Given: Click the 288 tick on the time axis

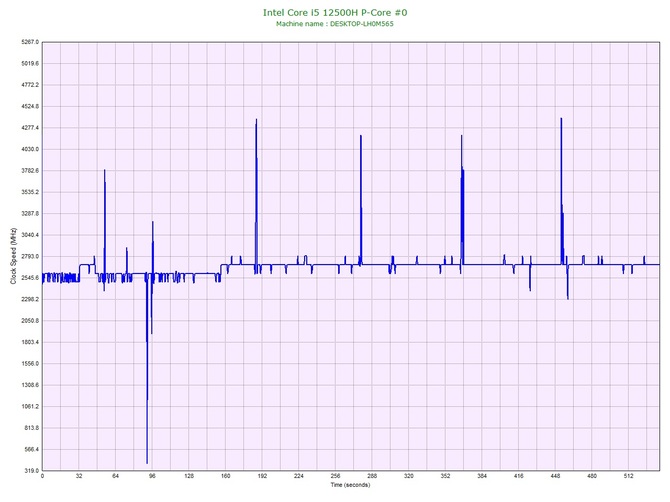Looking at the screenshot, I should click(x=372, y=476).
